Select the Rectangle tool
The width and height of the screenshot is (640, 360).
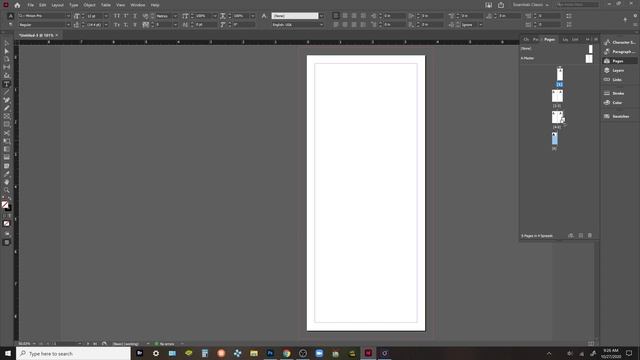pyautogui.click(x=7, y=125)
